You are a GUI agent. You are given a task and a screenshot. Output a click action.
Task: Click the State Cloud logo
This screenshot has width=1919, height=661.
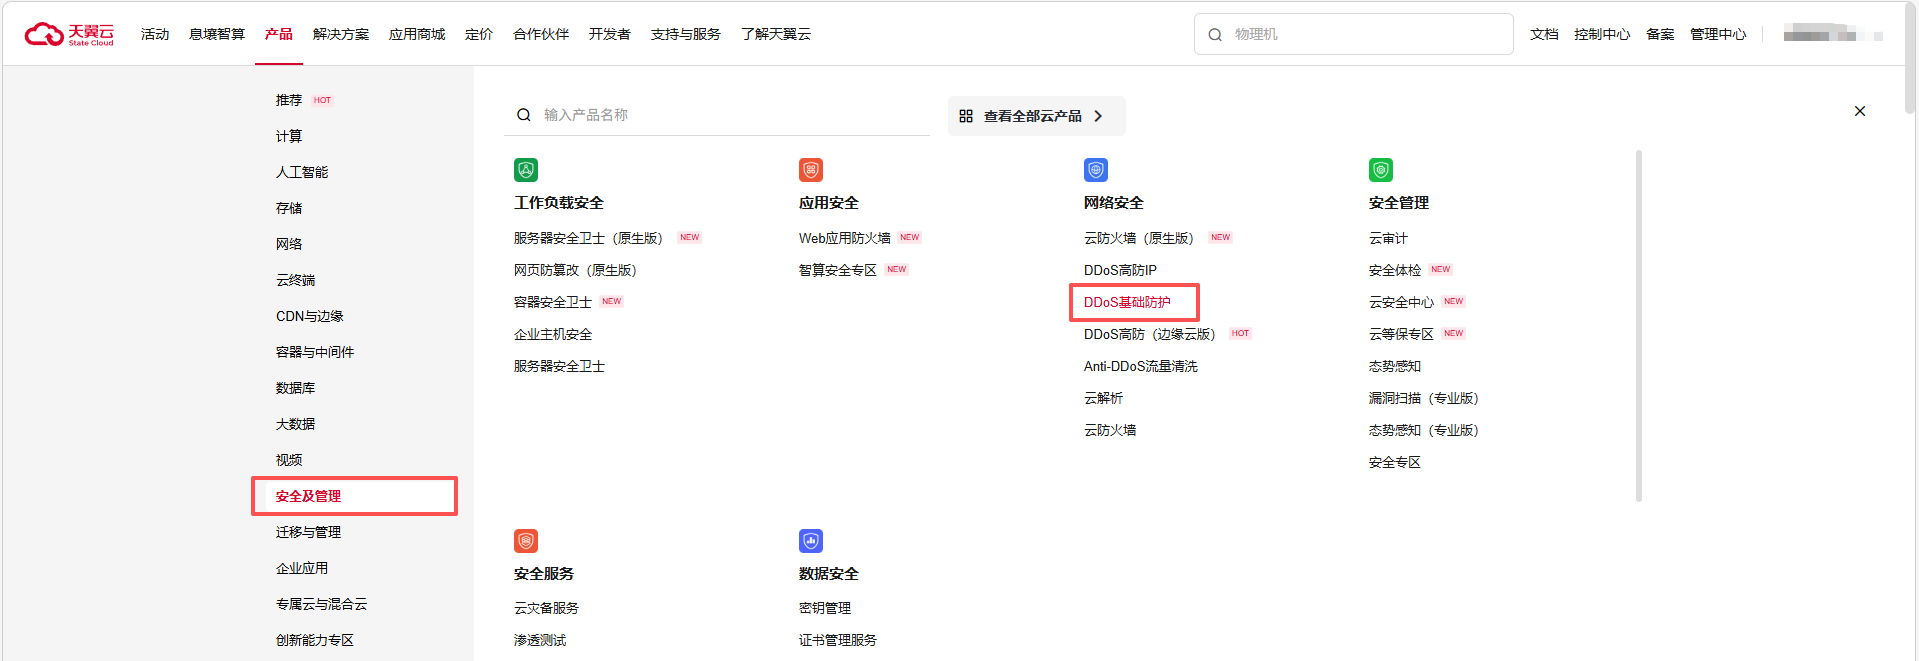pos(69,34)
